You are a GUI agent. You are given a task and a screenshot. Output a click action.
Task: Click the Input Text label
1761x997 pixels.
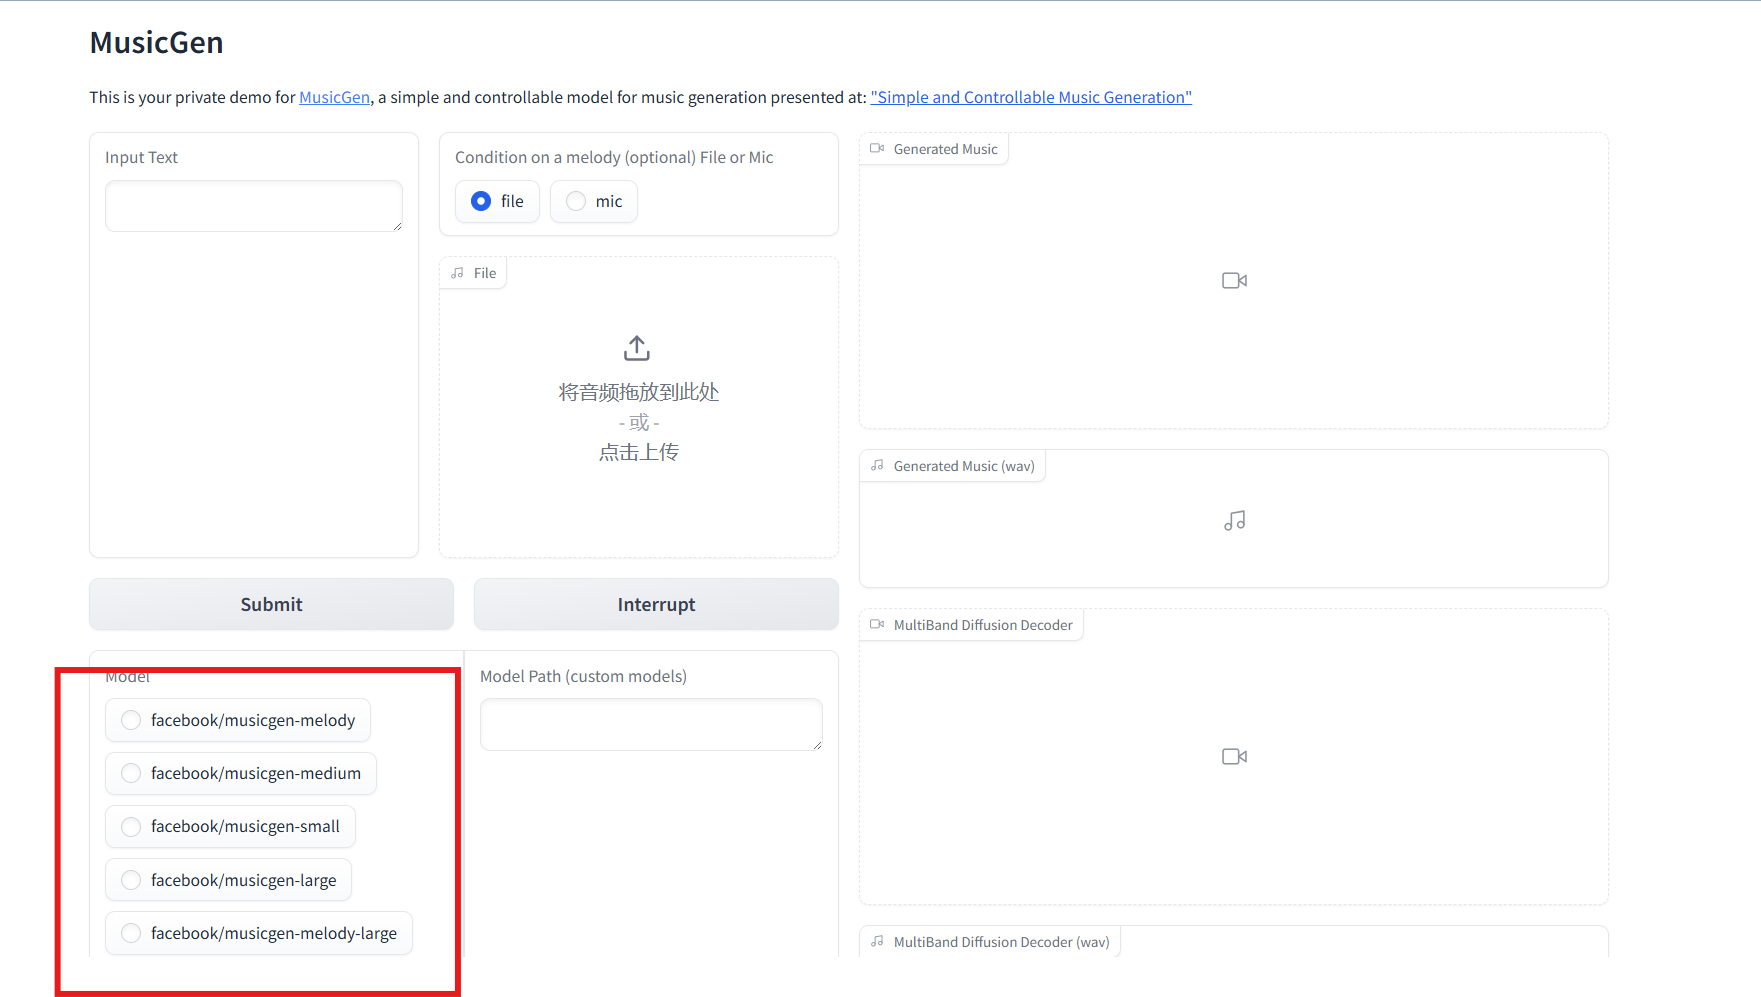point(141,157)
